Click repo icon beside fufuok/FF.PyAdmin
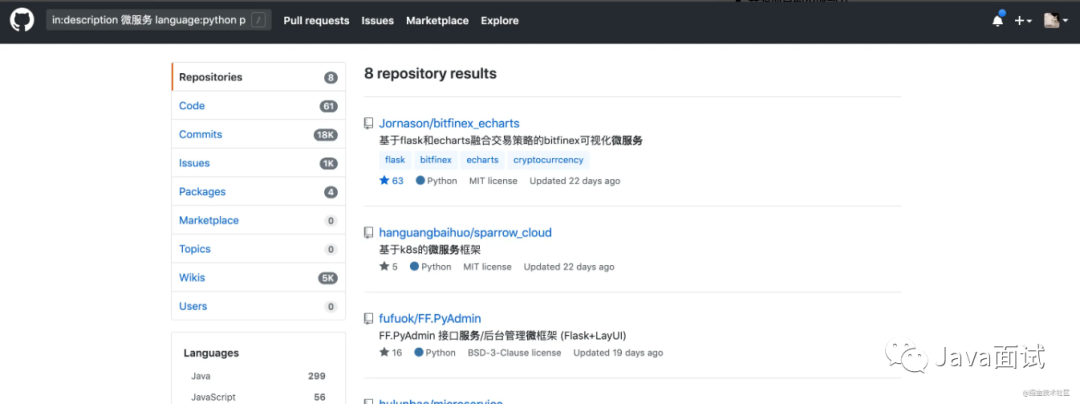The height and width of the screenshot is (404, 1080). click(x=368, y=319)
